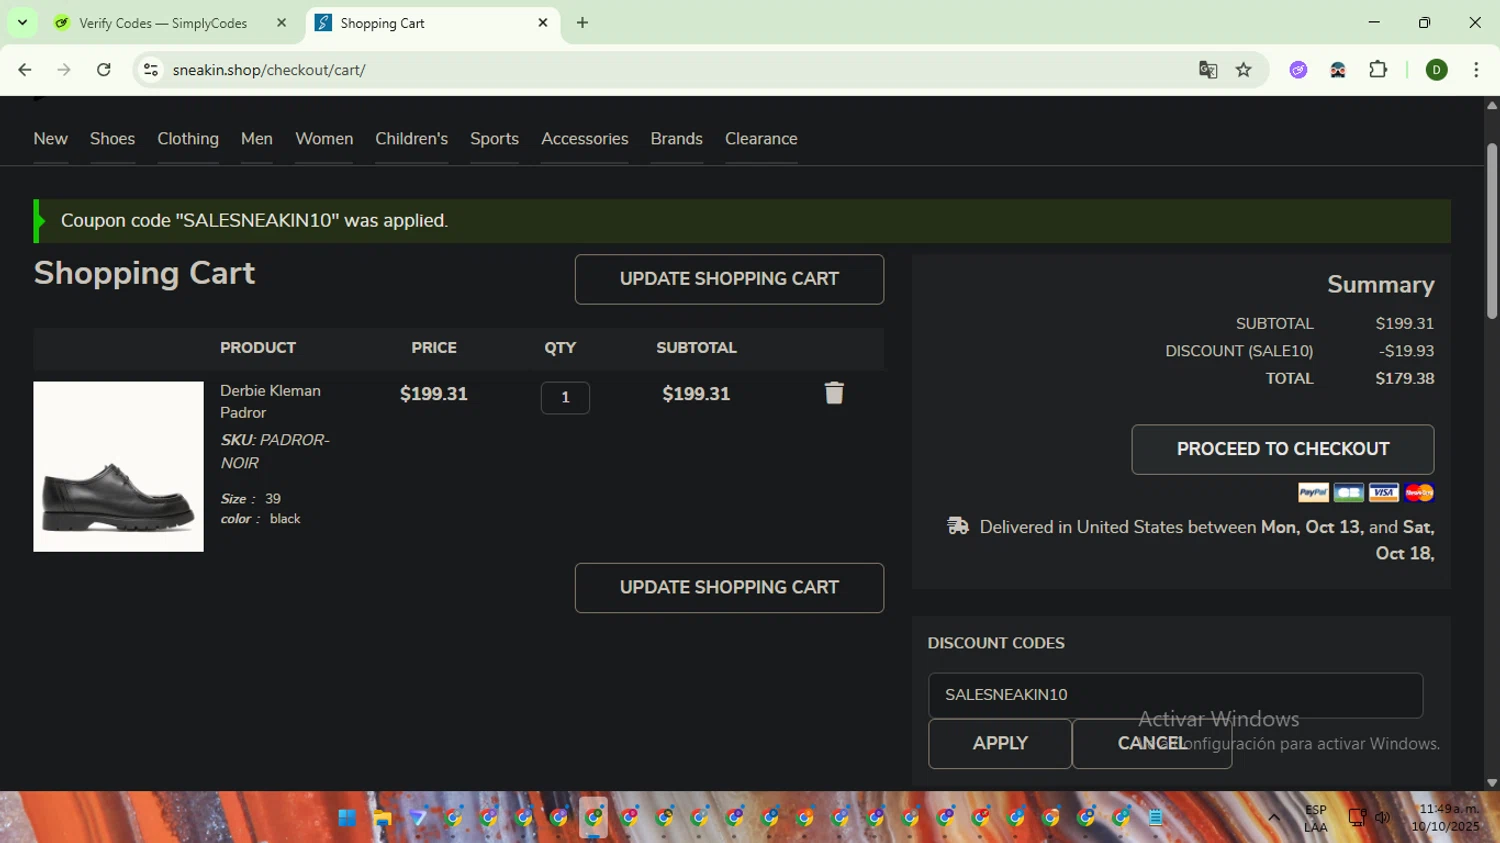Open the network status tray icon

pyautogui.click(x=1357, y=818)
